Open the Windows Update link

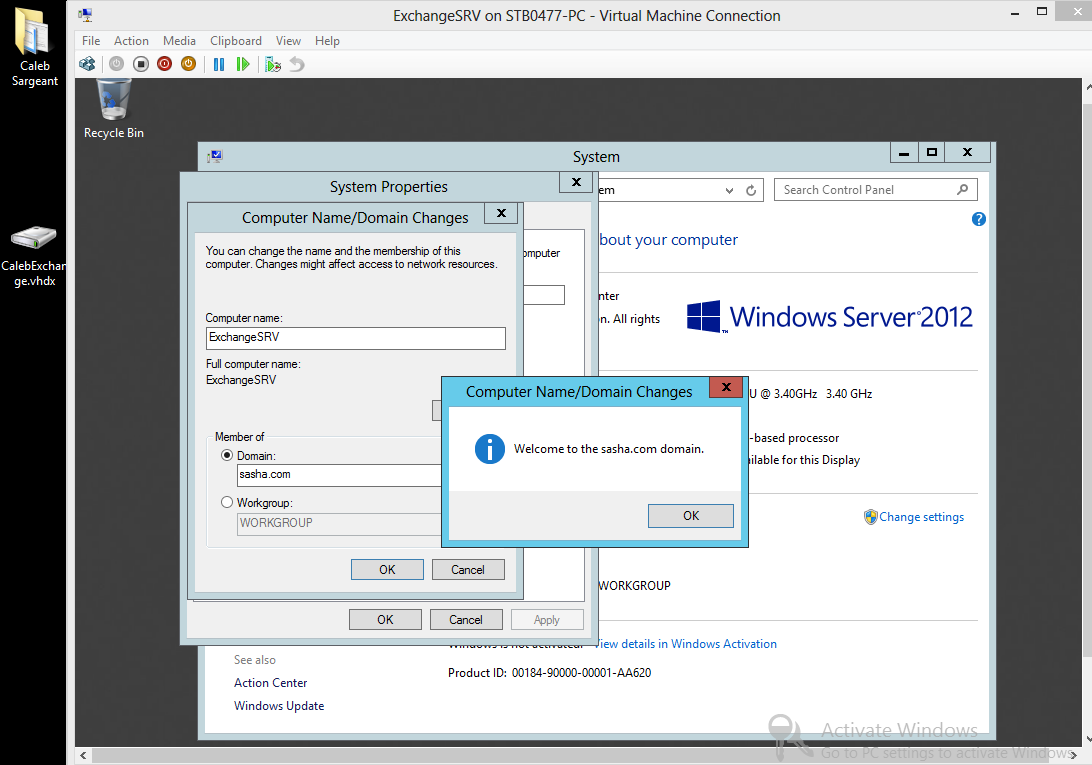279,706
